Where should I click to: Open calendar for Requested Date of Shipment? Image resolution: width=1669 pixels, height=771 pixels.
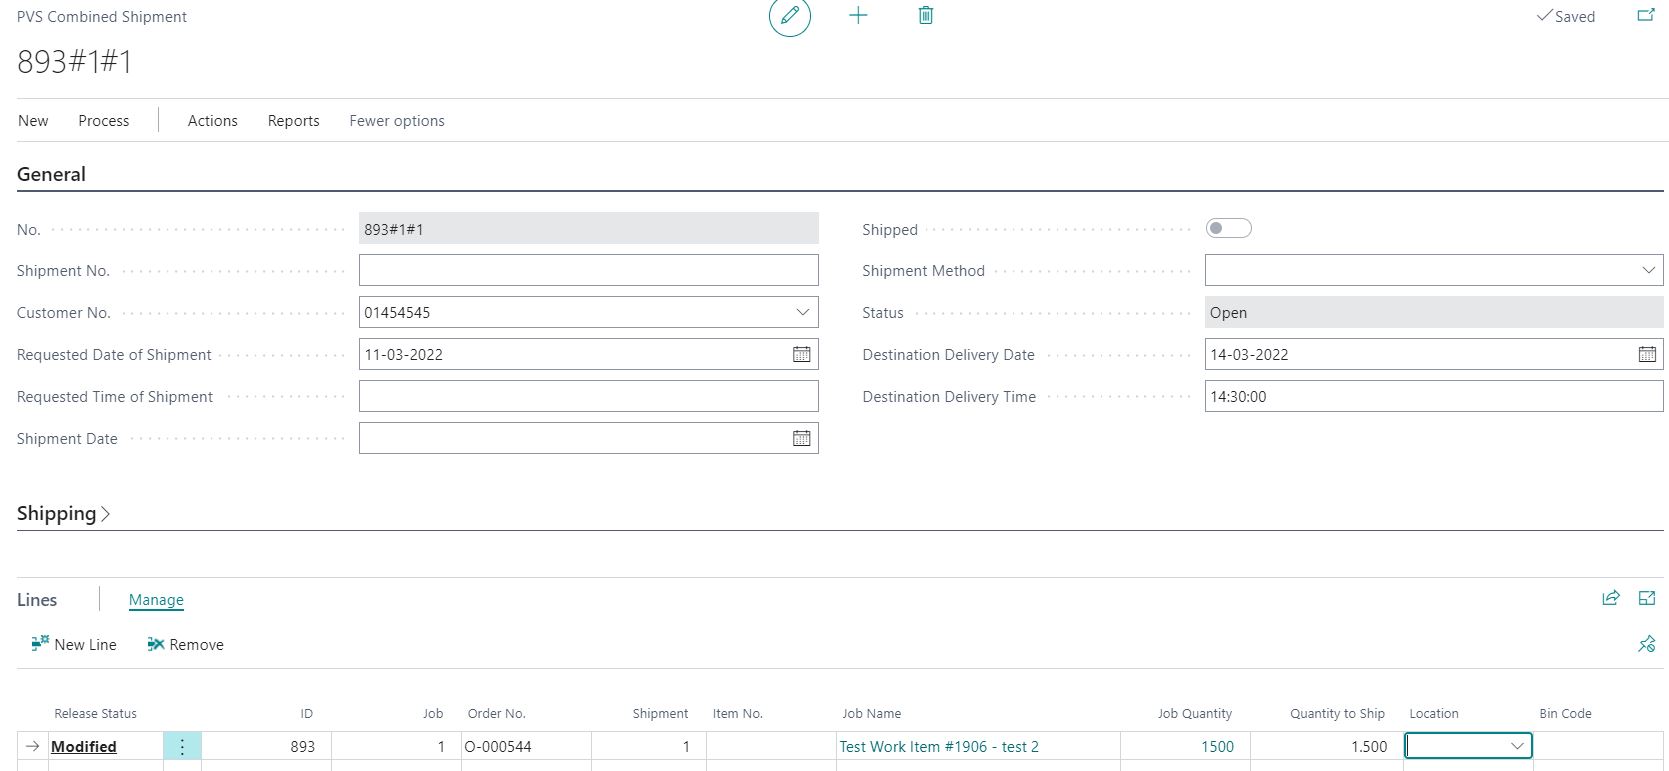801,354
